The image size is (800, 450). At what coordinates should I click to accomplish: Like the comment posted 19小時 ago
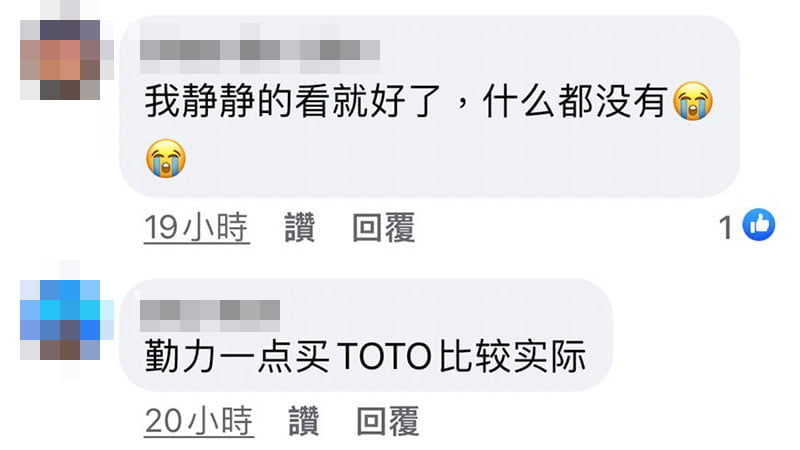coord(299,227)
